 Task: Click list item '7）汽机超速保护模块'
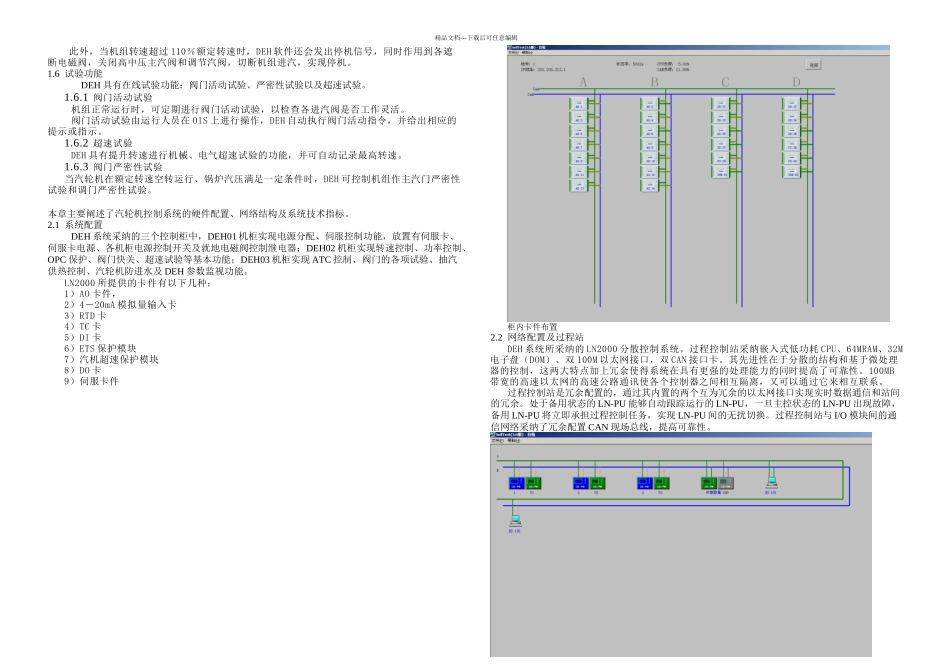(111, 359)
